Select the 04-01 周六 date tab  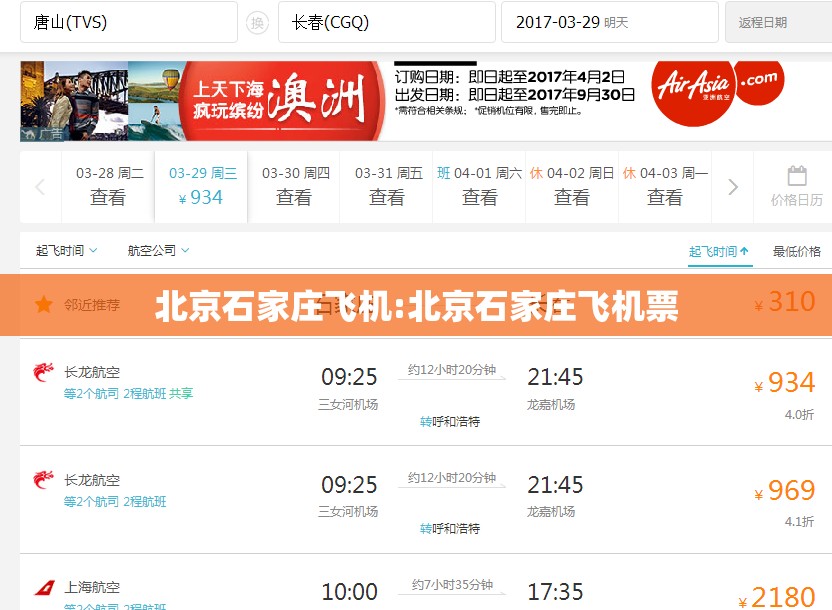[480, 186]
